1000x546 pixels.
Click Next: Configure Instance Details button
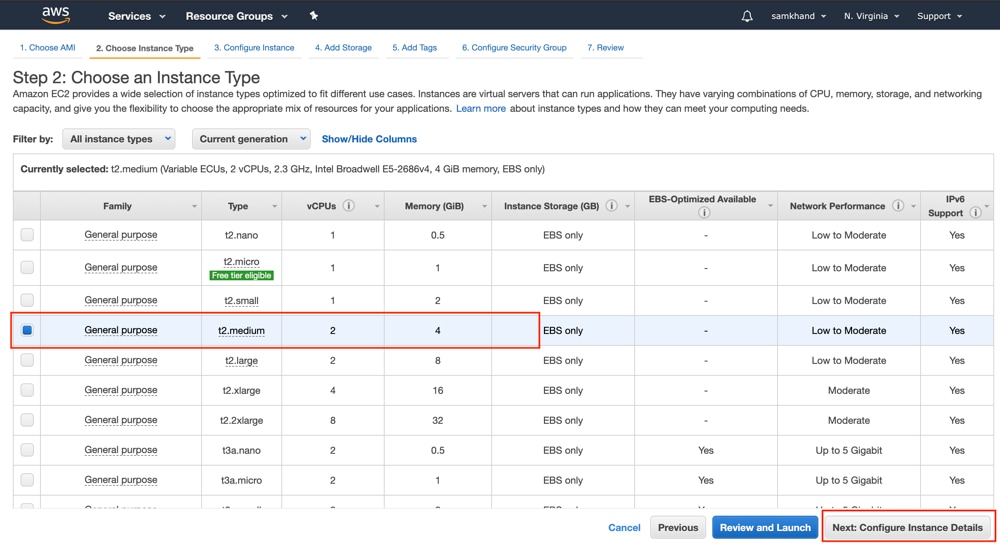(907, 527)
